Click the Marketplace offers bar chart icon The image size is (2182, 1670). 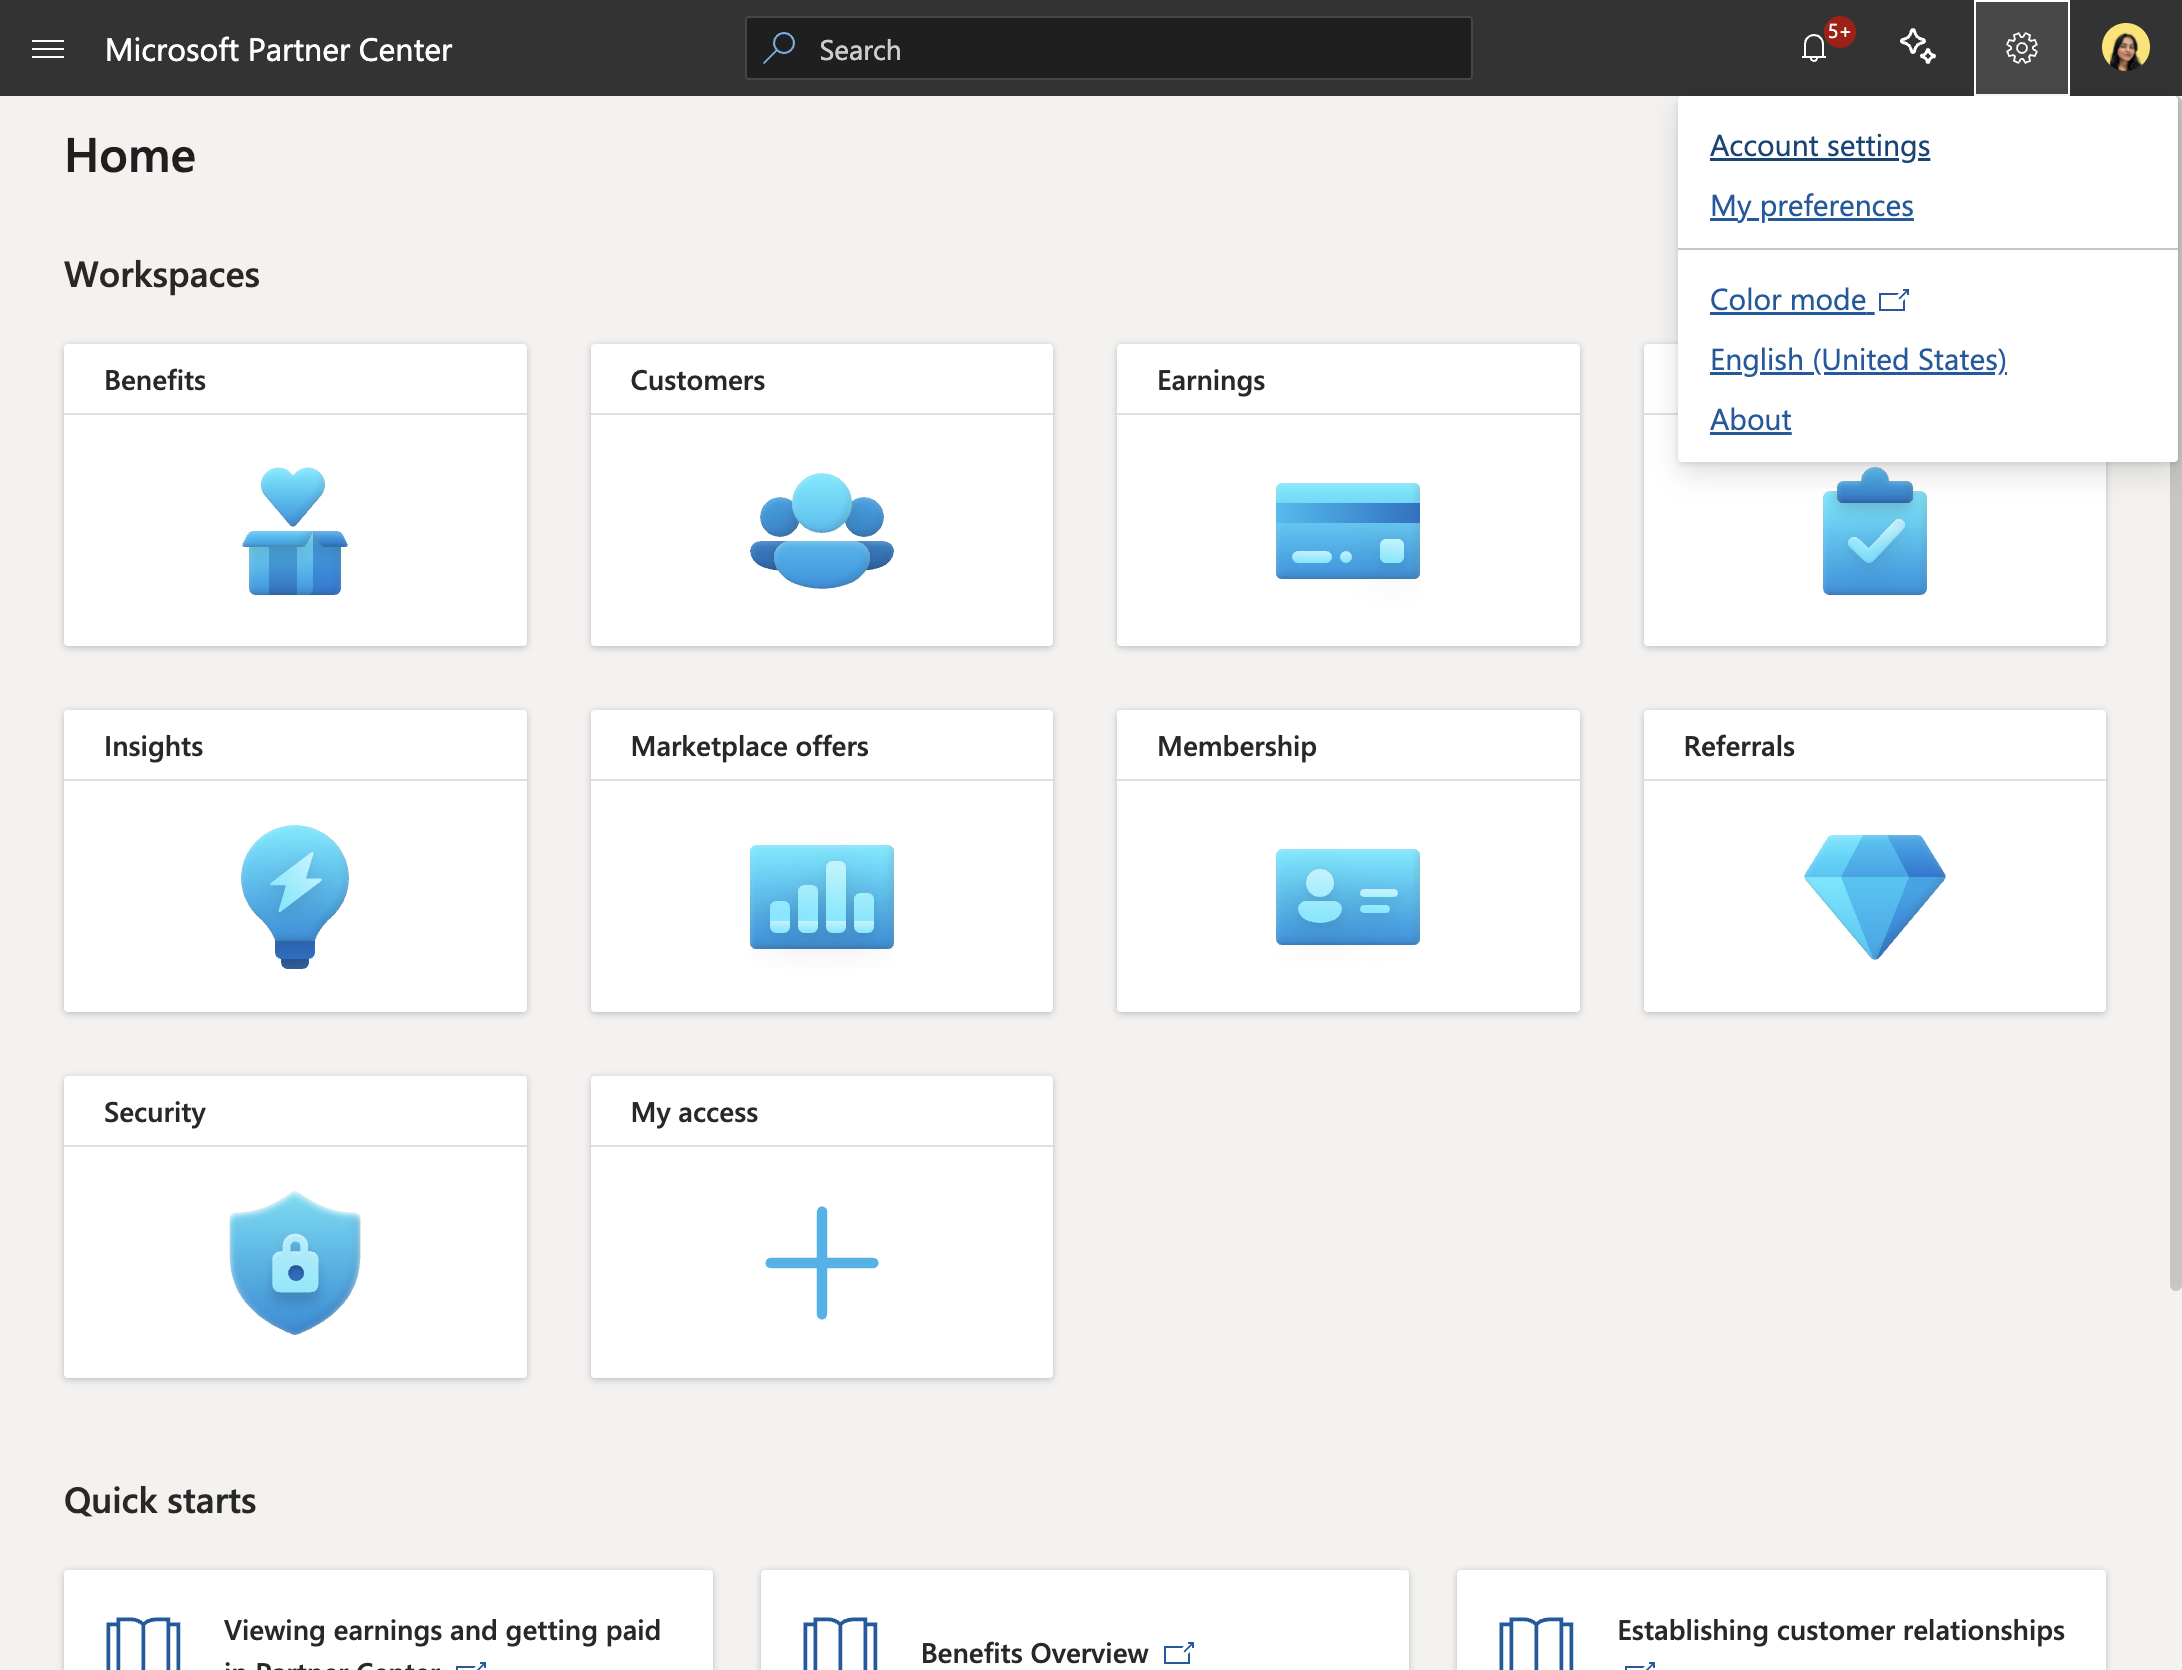pos(821,897)
